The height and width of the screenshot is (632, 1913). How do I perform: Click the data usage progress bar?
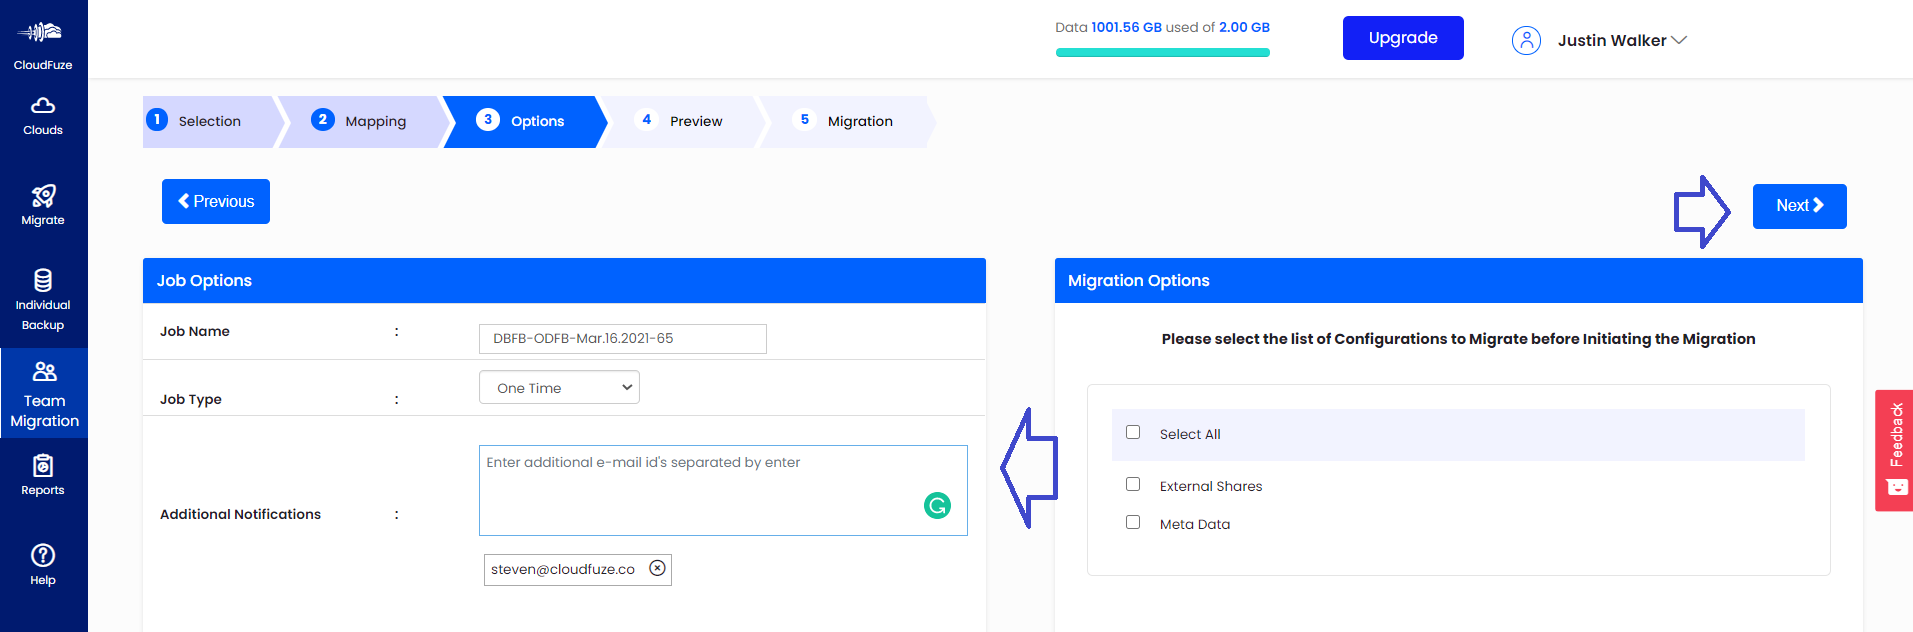(1163, 53)
